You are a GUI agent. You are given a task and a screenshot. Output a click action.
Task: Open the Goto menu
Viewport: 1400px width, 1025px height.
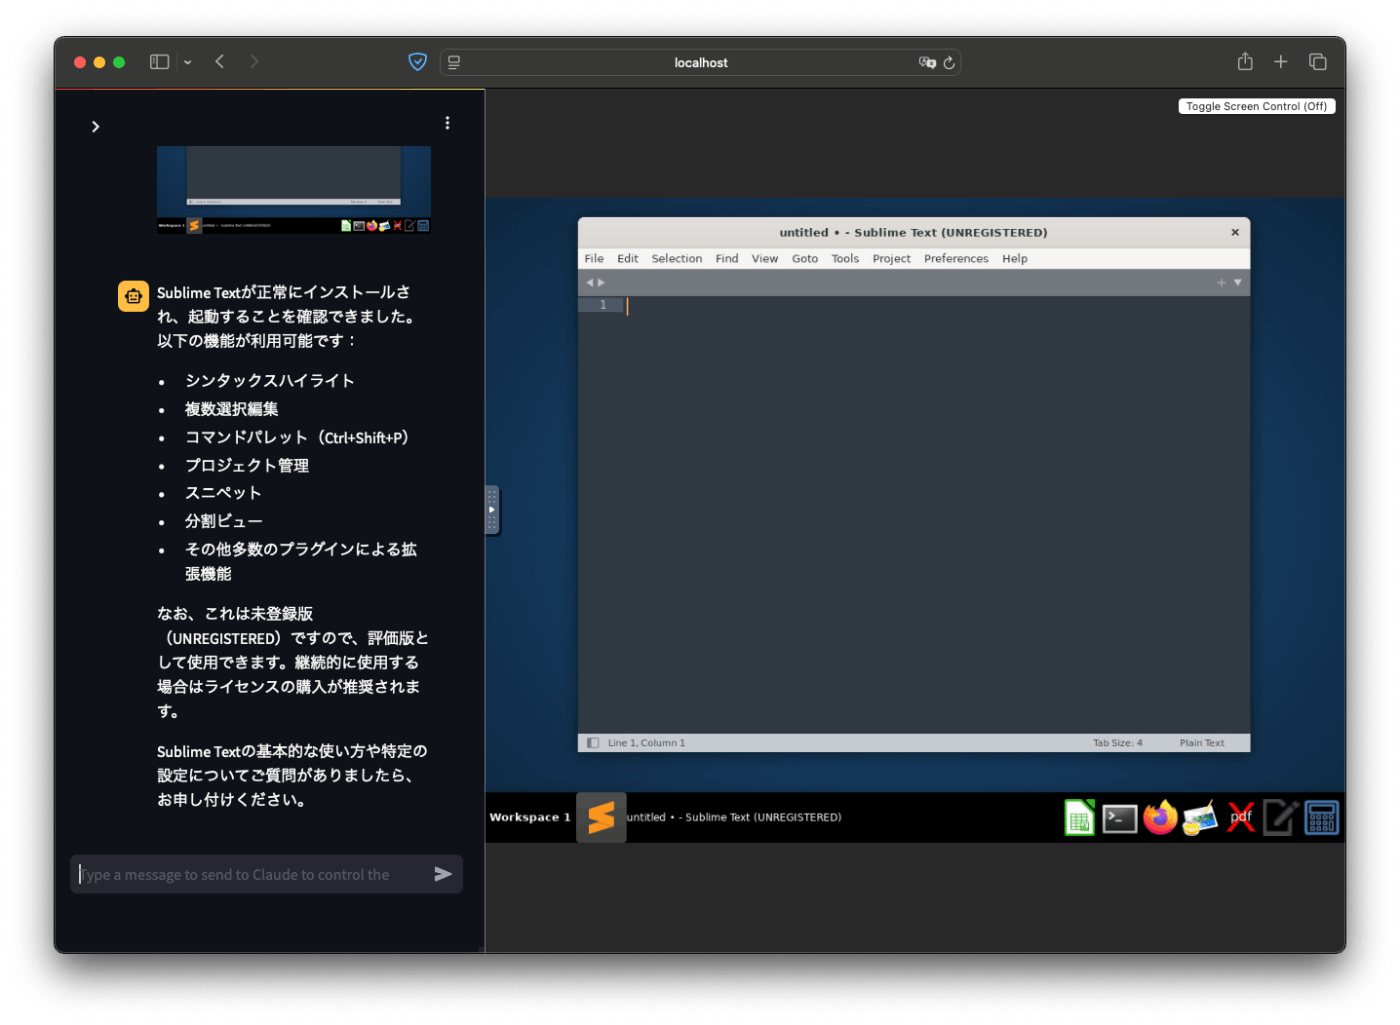(805, 258)
